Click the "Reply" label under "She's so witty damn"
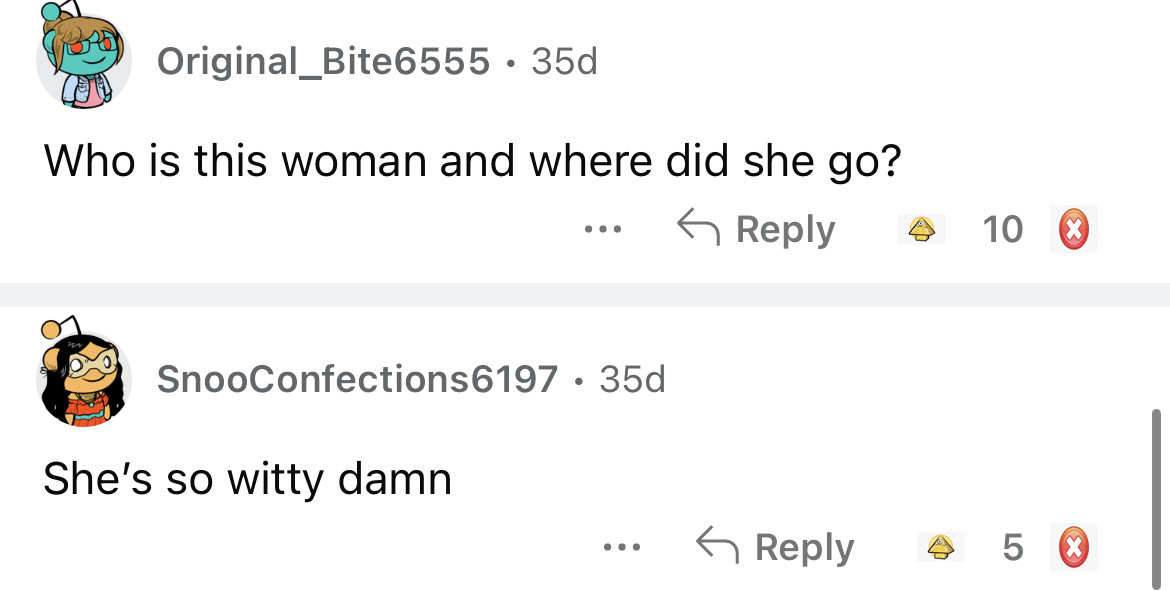The height and width of the screenshot is (591, 1170). pyautogui.click(x=804, y=547)
